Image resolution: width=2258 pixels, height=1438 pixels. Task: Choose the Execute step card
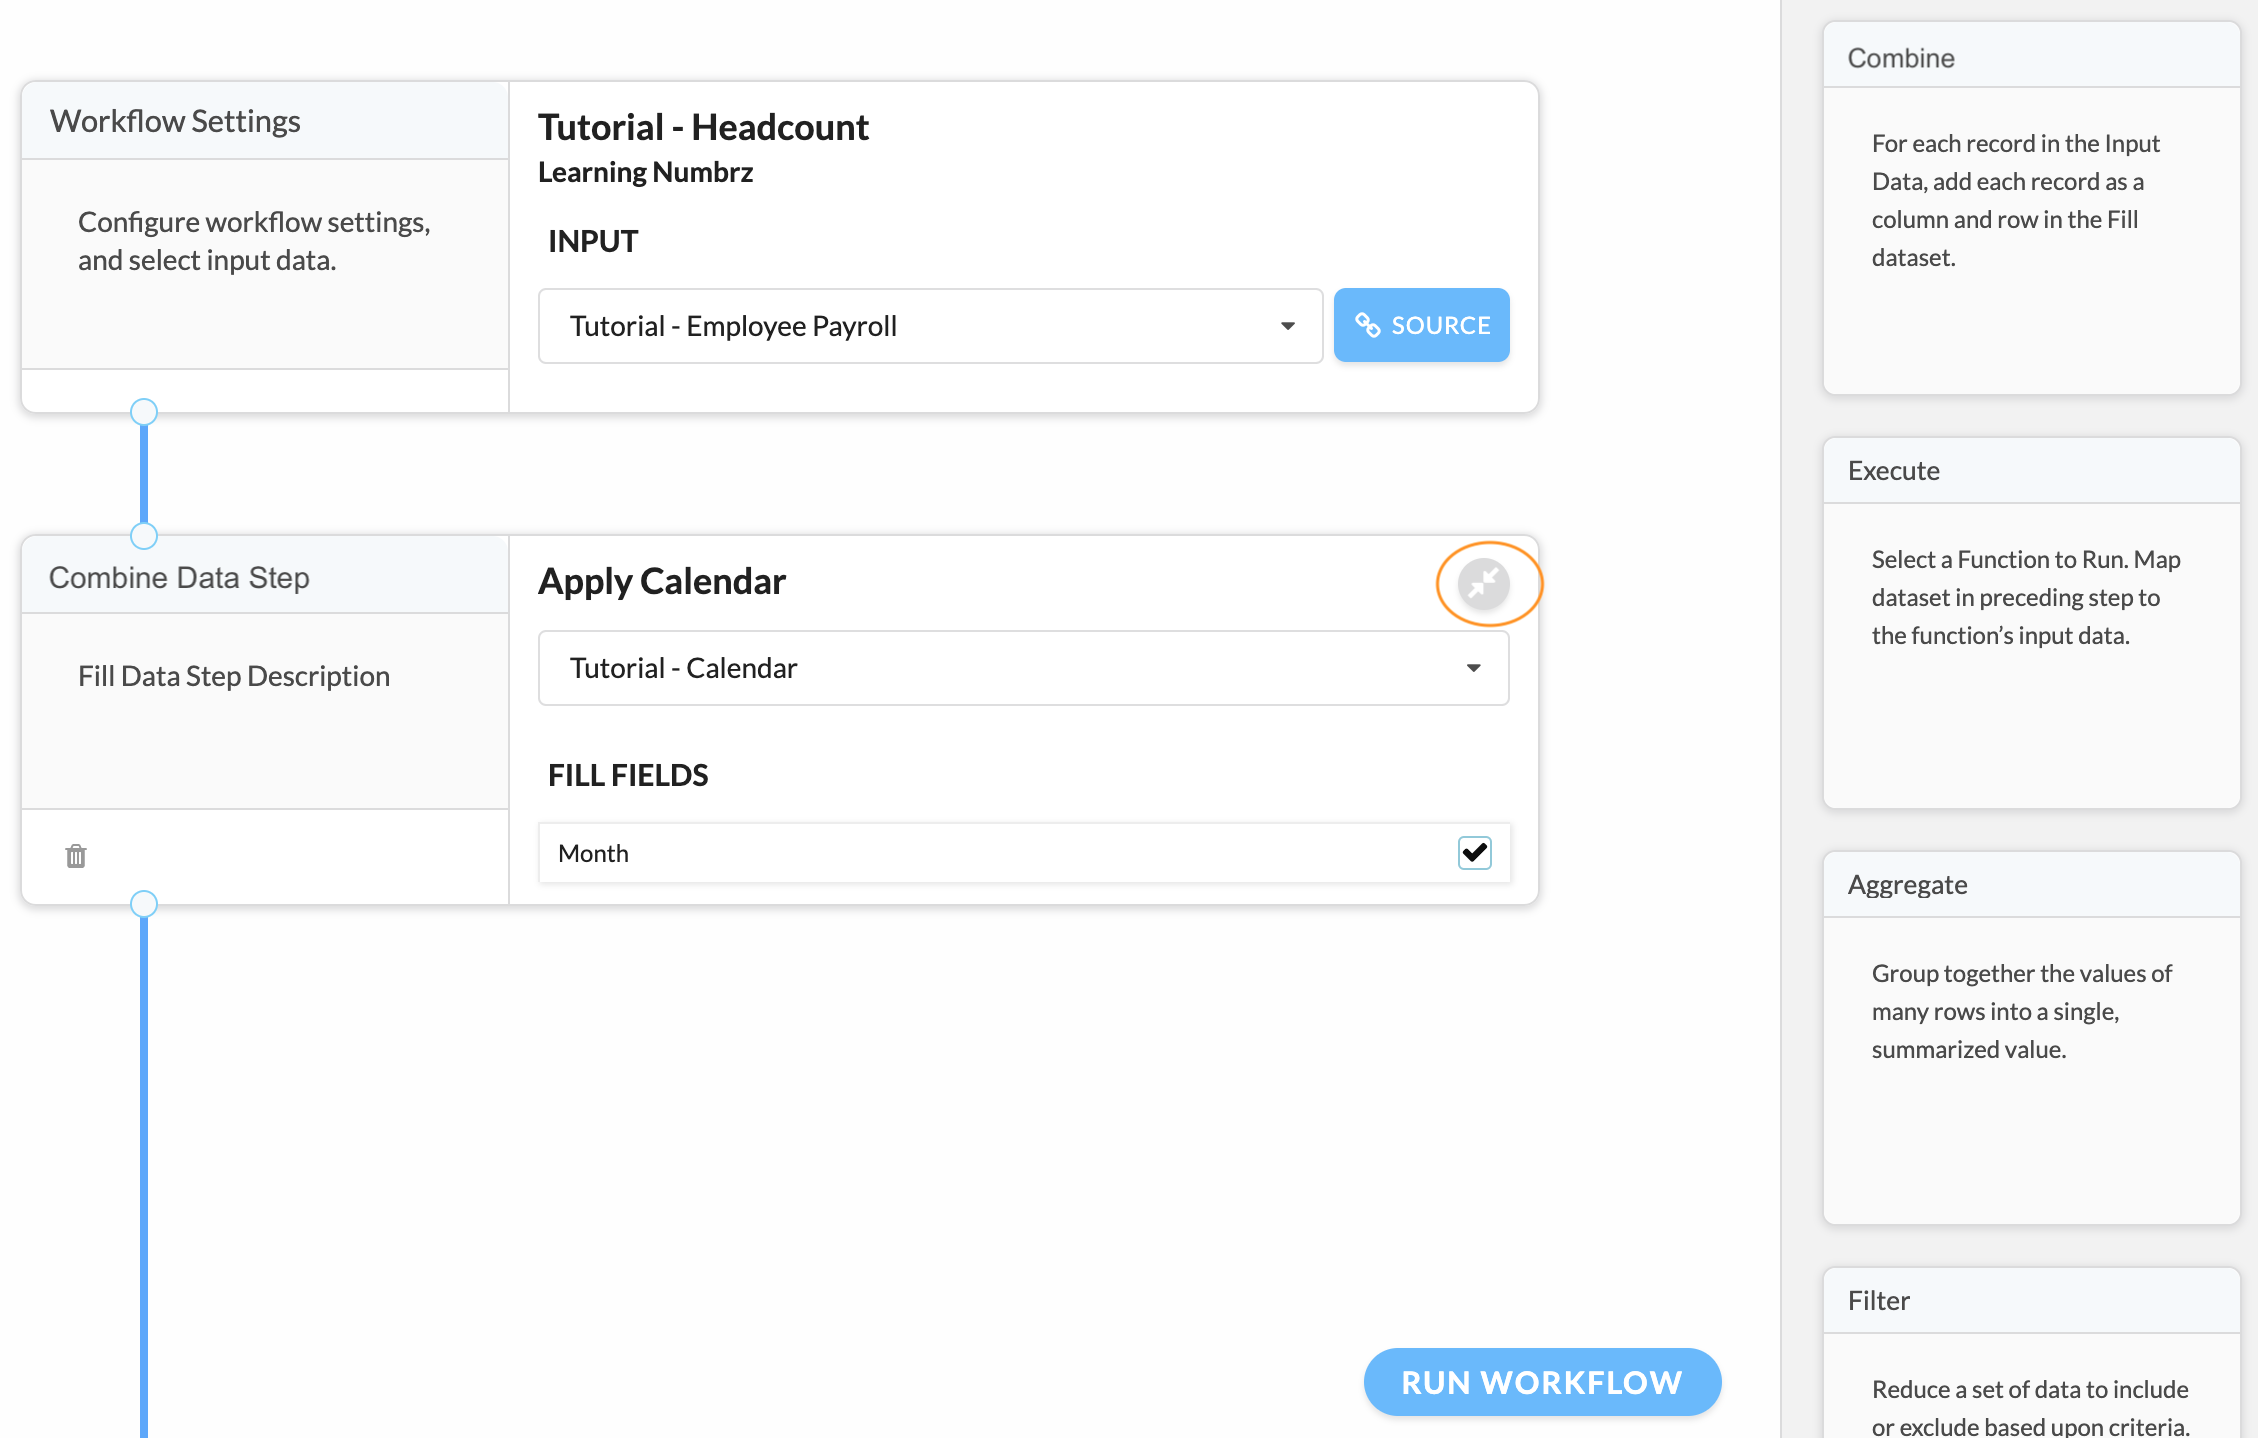(x=2031, y=622)
